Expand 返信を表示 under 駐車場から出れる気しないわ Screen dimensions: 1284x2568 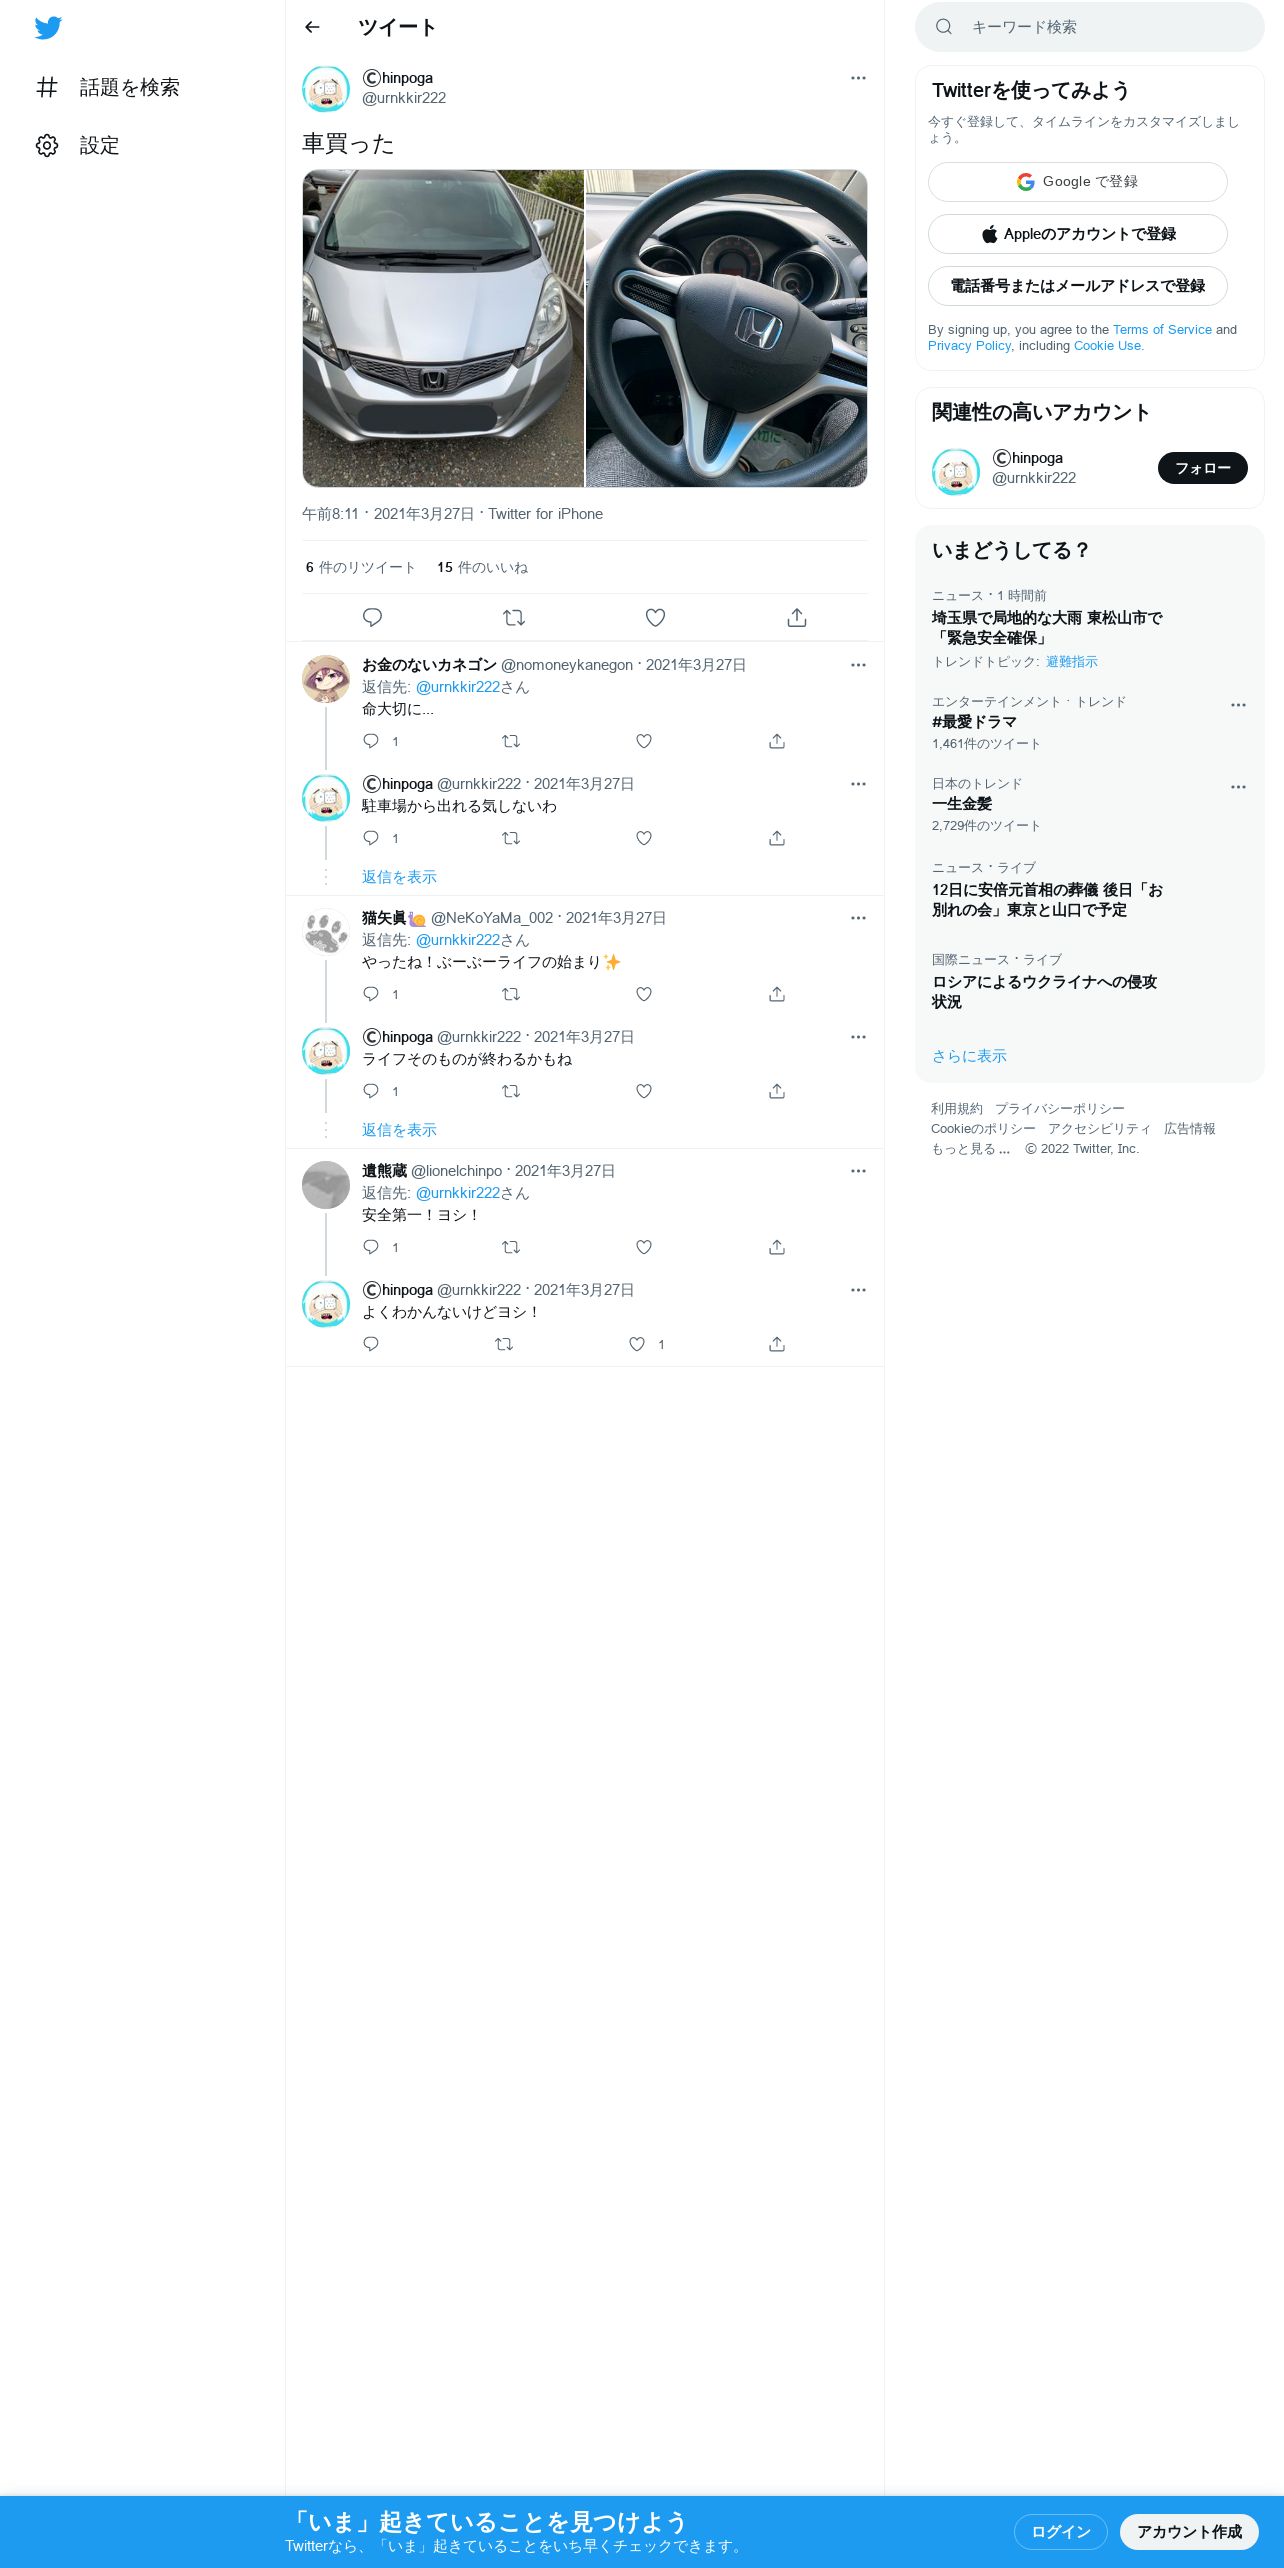(x=399, y=877)
